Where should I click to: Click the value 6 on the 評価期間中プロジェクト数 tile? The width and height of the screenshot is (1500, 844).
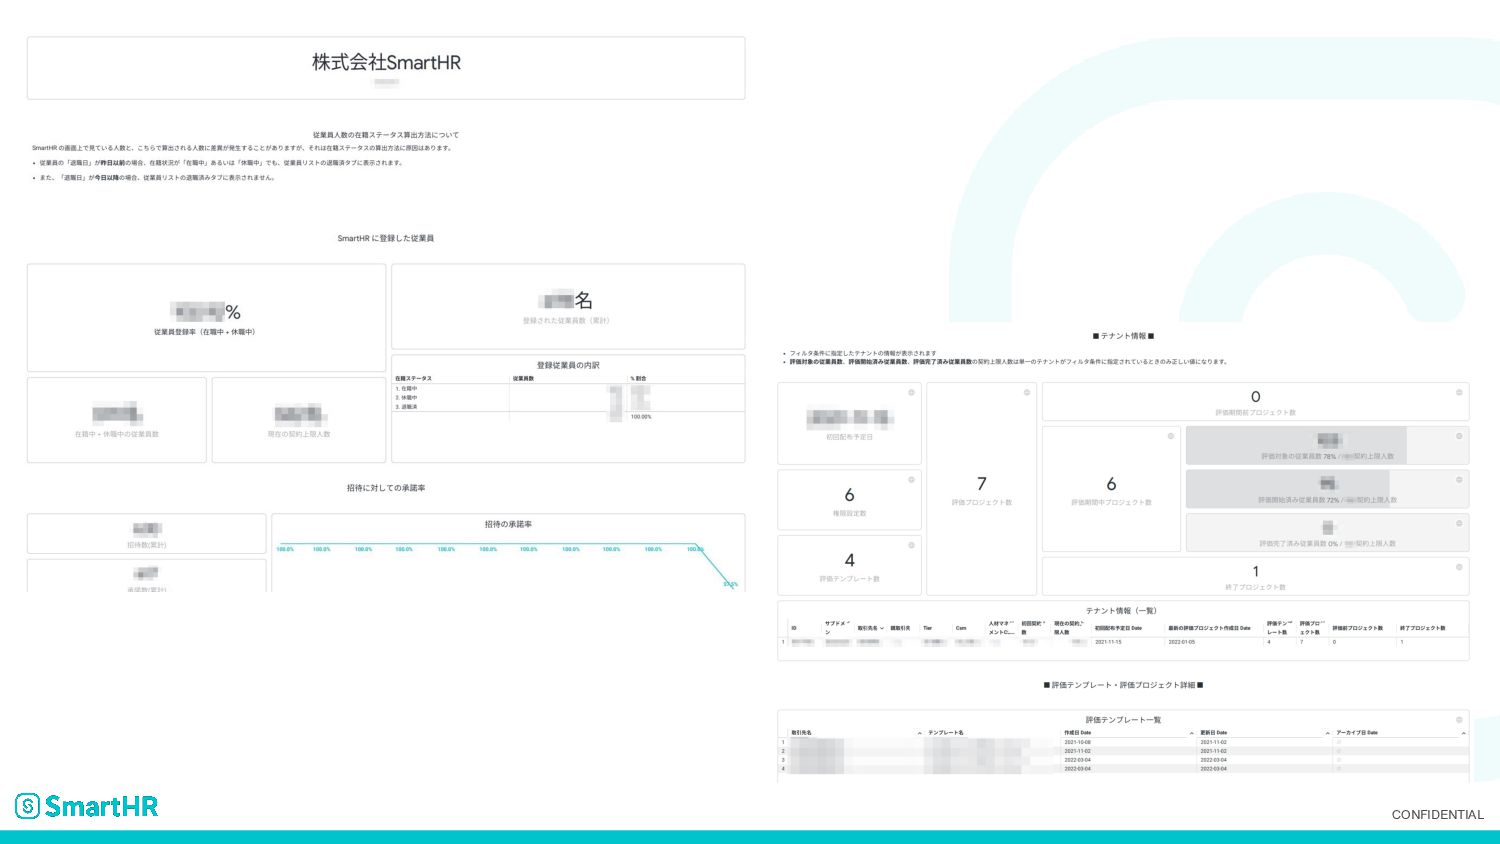pyautogui.click(x=1111, y=484)
